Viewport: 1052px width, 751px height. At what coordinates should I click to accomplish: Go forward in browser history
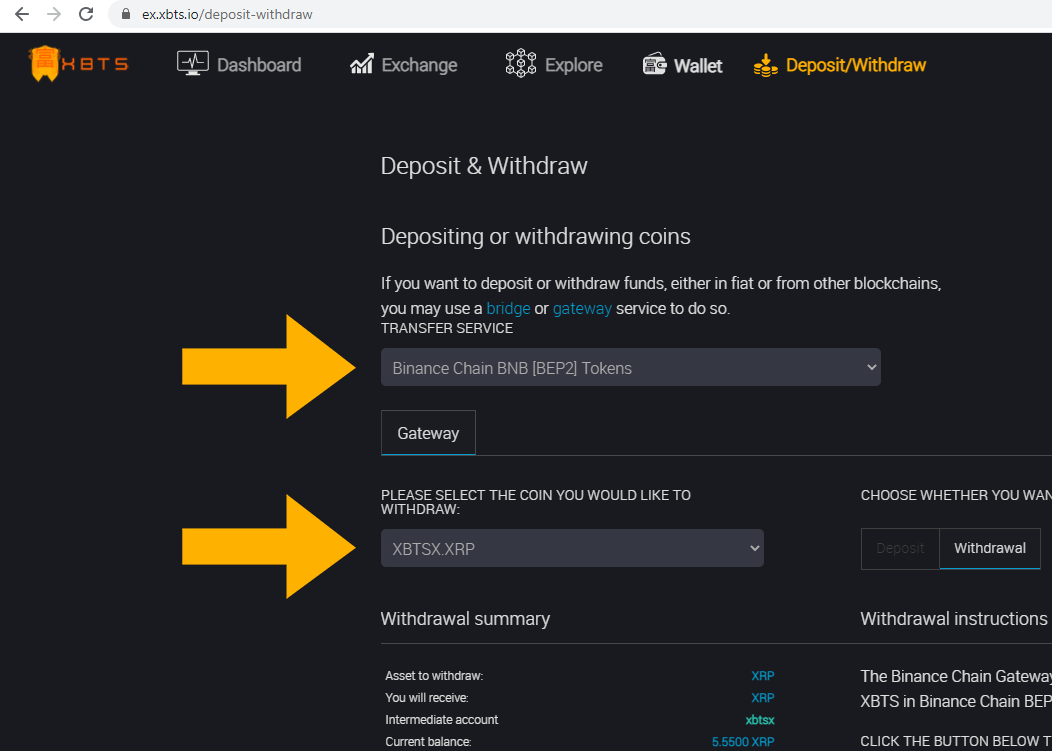(x=54, y=14)
